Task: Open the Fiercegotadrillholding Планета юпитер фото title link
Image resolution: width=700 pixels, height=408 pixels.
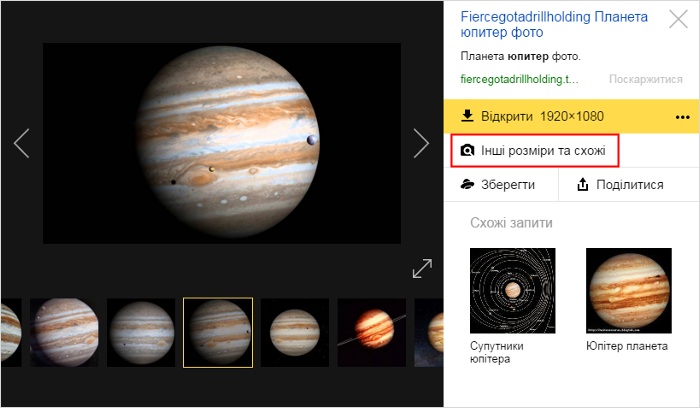Action: click(x=554, y=24)
